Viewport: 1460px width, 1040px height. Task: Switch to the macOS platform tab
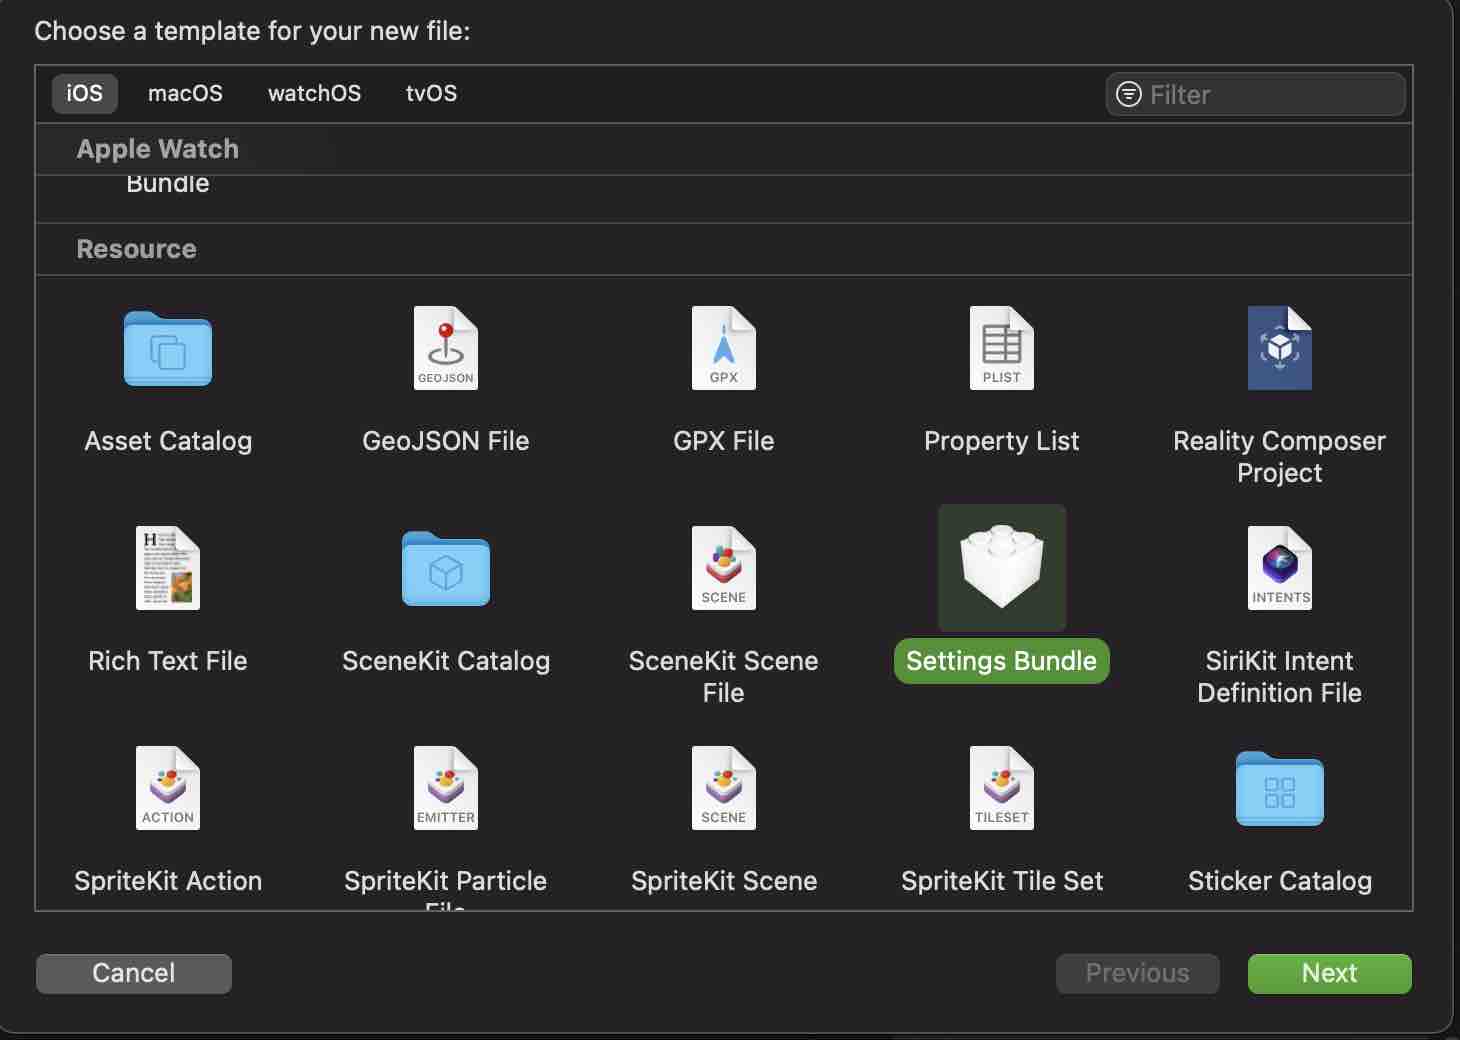tap(185, 93)
